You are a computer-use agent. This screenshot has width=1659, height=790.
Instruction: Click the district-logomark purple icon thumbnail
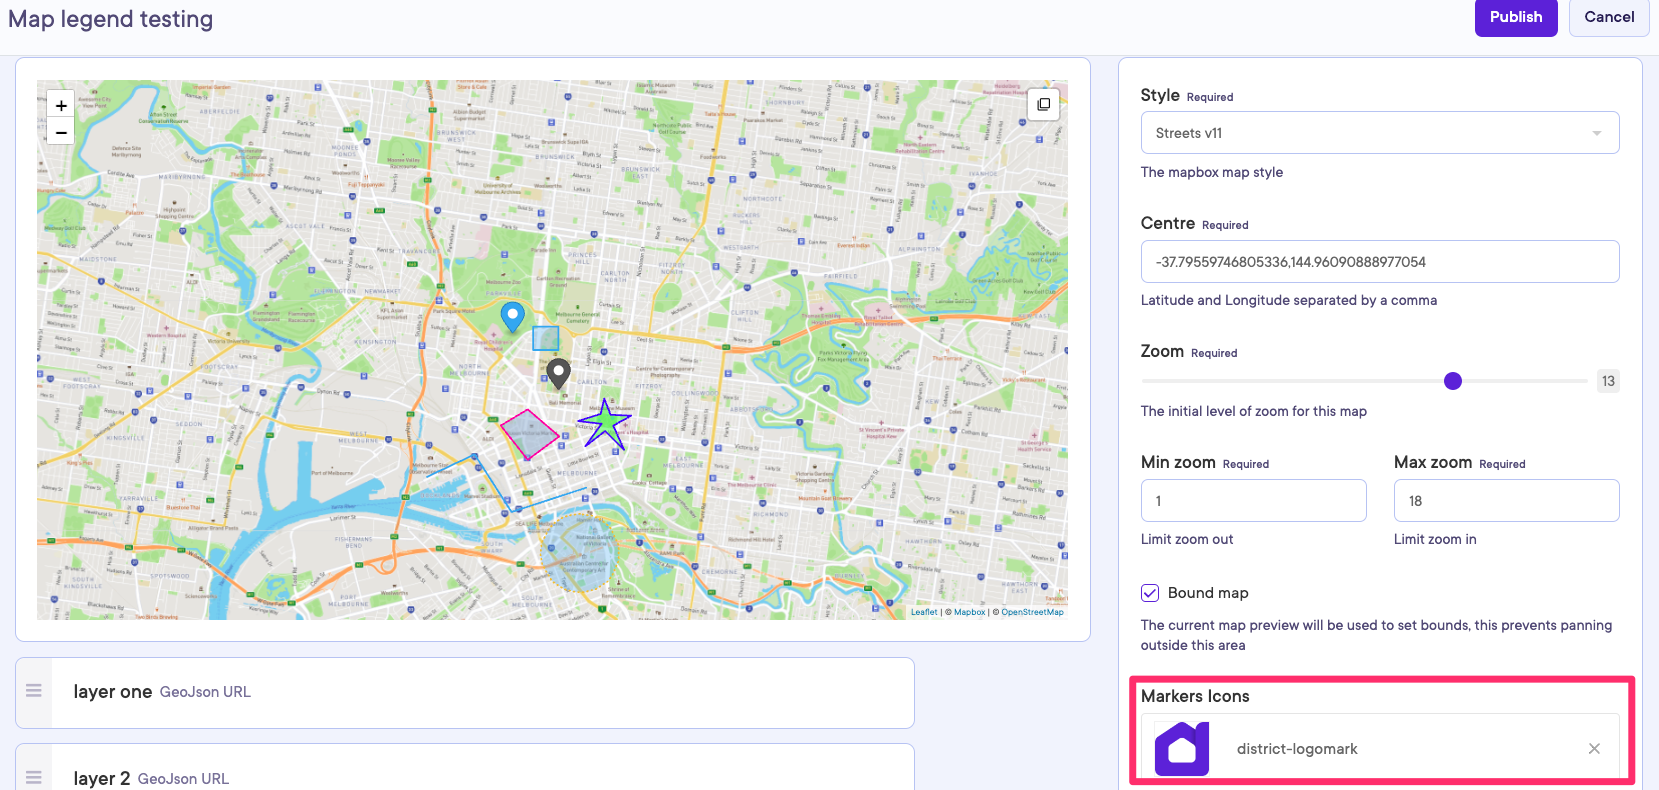[x=1182, y=749]
